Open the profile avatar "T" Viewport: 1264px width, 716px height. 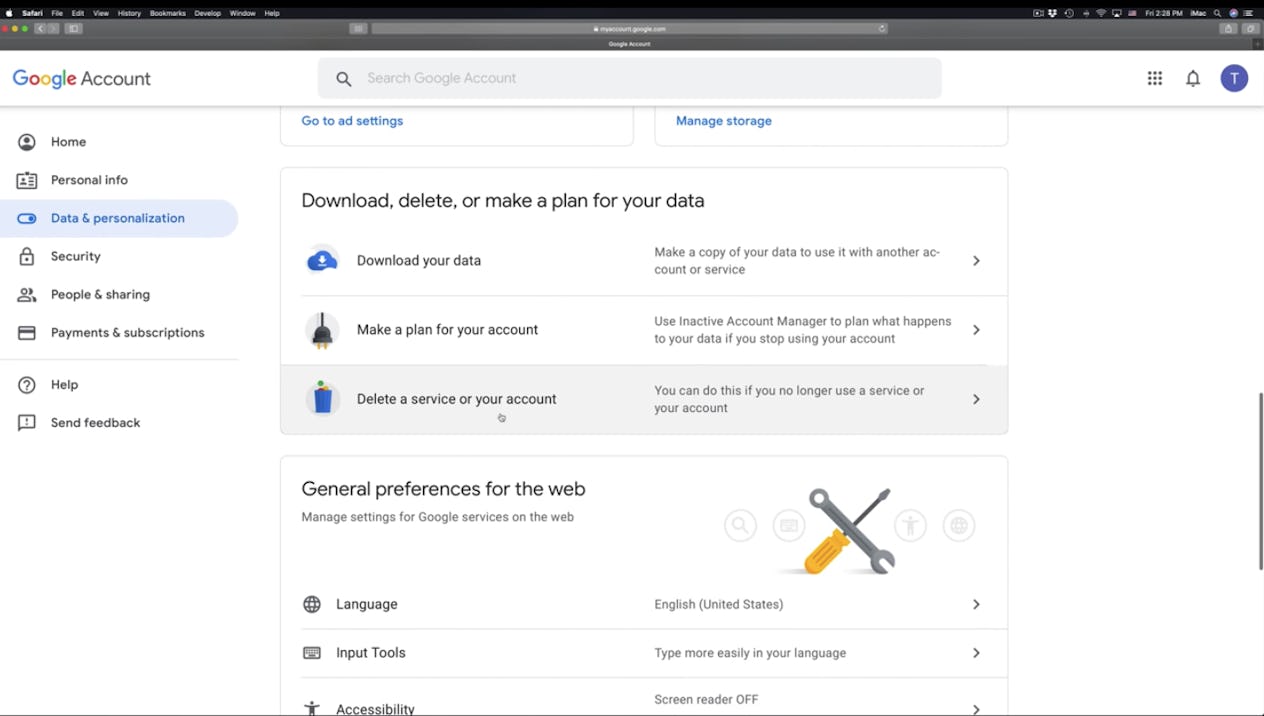pos(1234,78)
